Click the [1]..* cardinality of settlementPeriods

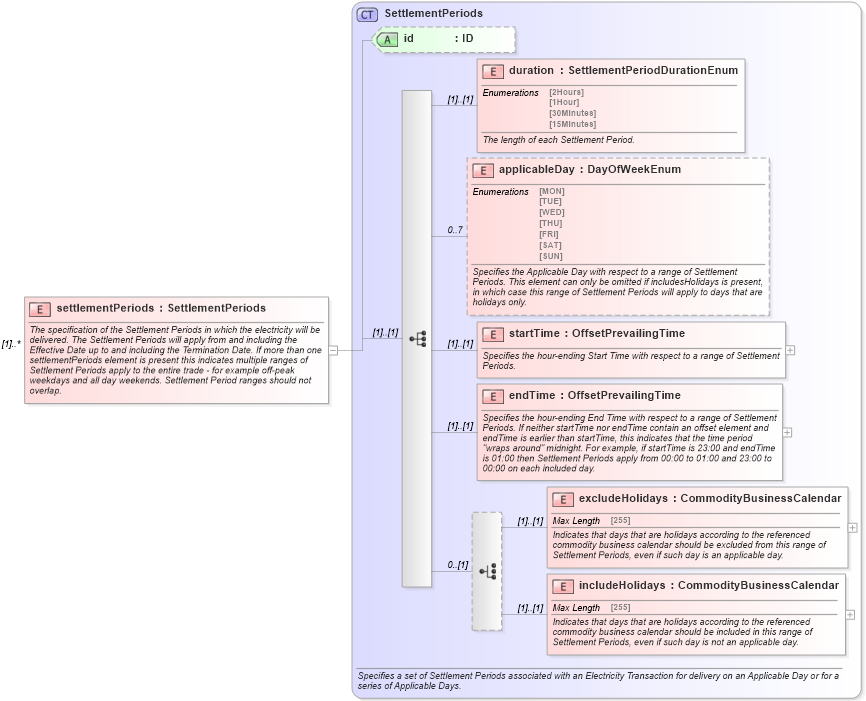11,344
